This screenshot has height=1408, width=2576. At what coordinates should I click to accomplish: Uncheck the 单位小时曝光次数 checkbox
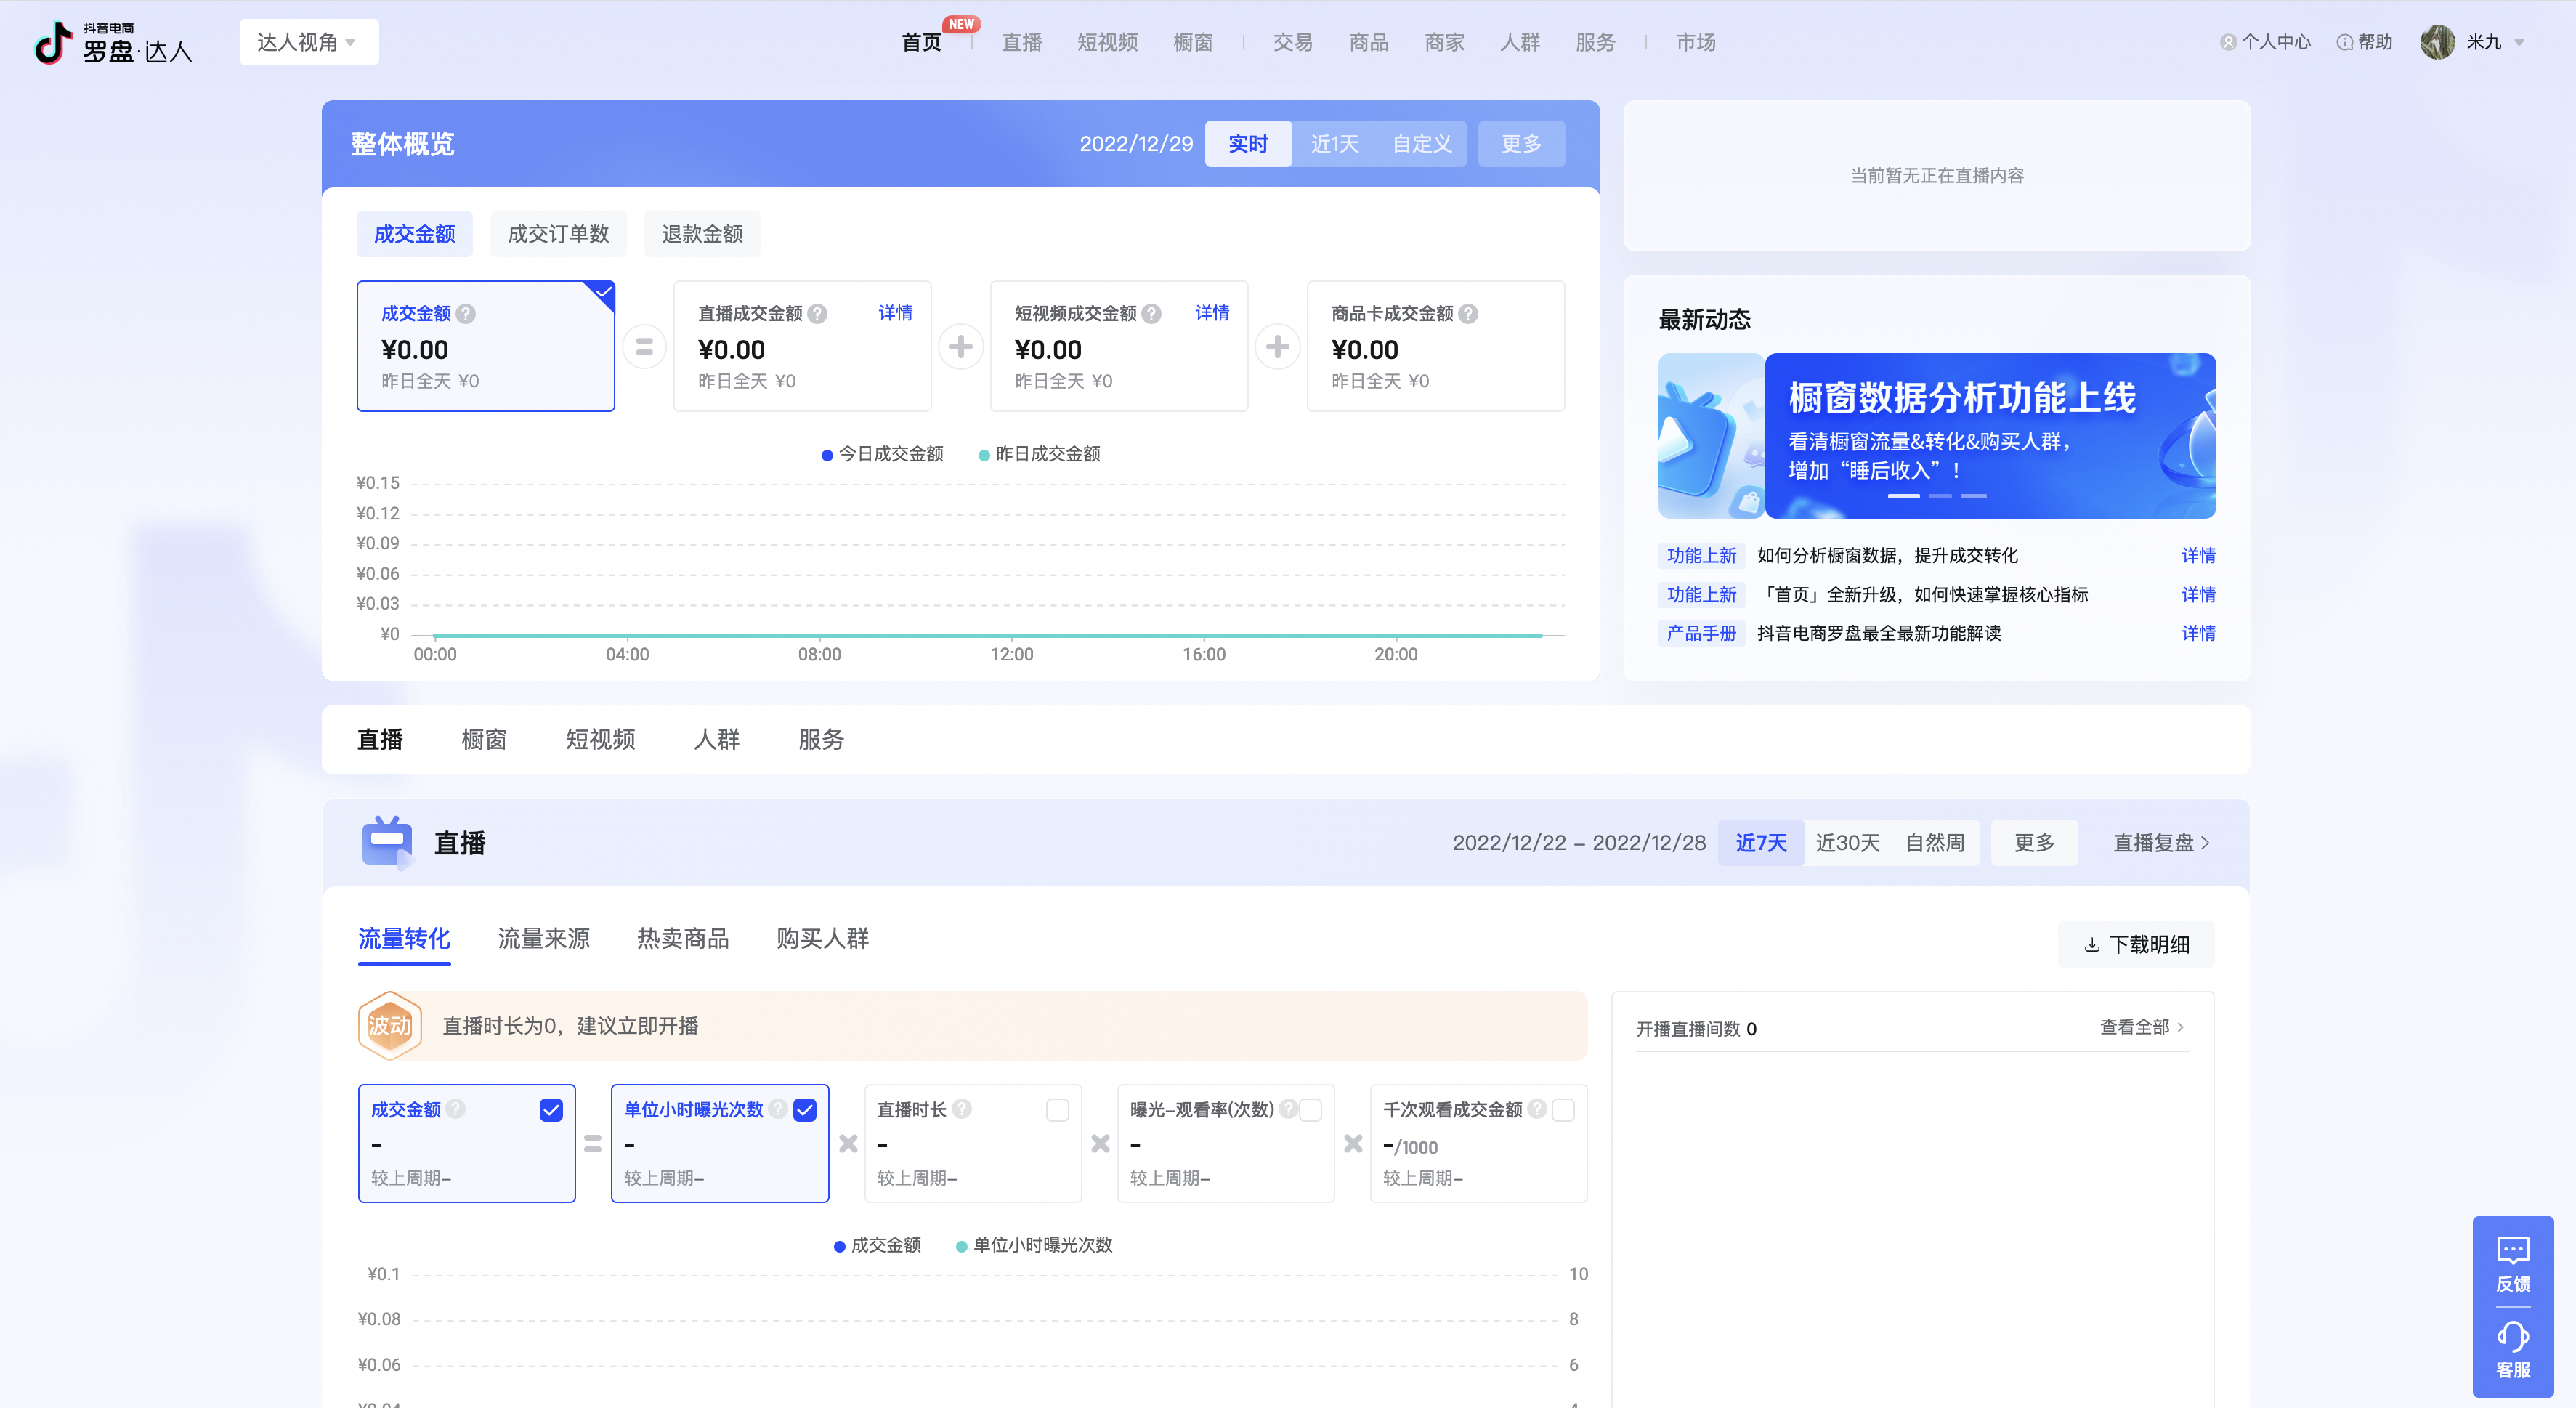(805, 1110)
